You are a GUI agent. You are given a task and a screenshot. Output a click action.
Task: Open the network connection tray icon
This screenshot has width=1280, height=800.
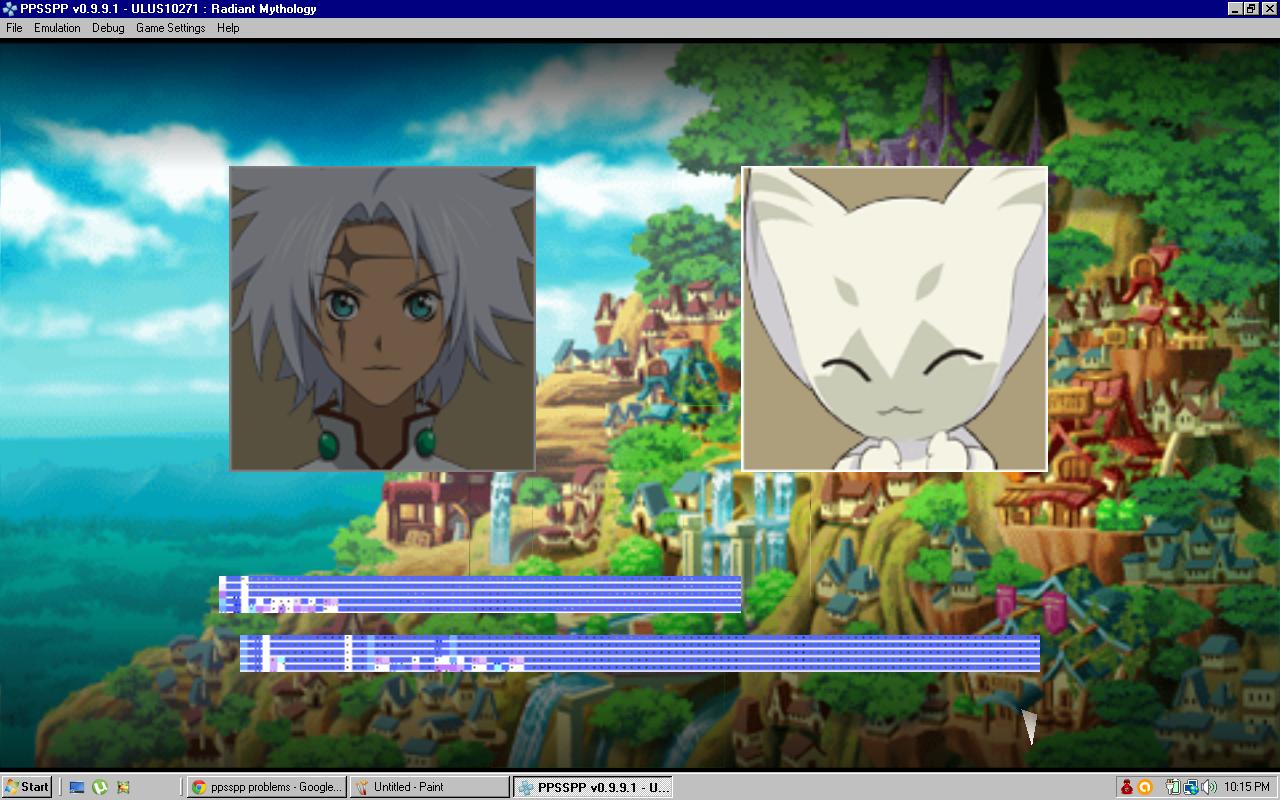(x=1191, y=787)
